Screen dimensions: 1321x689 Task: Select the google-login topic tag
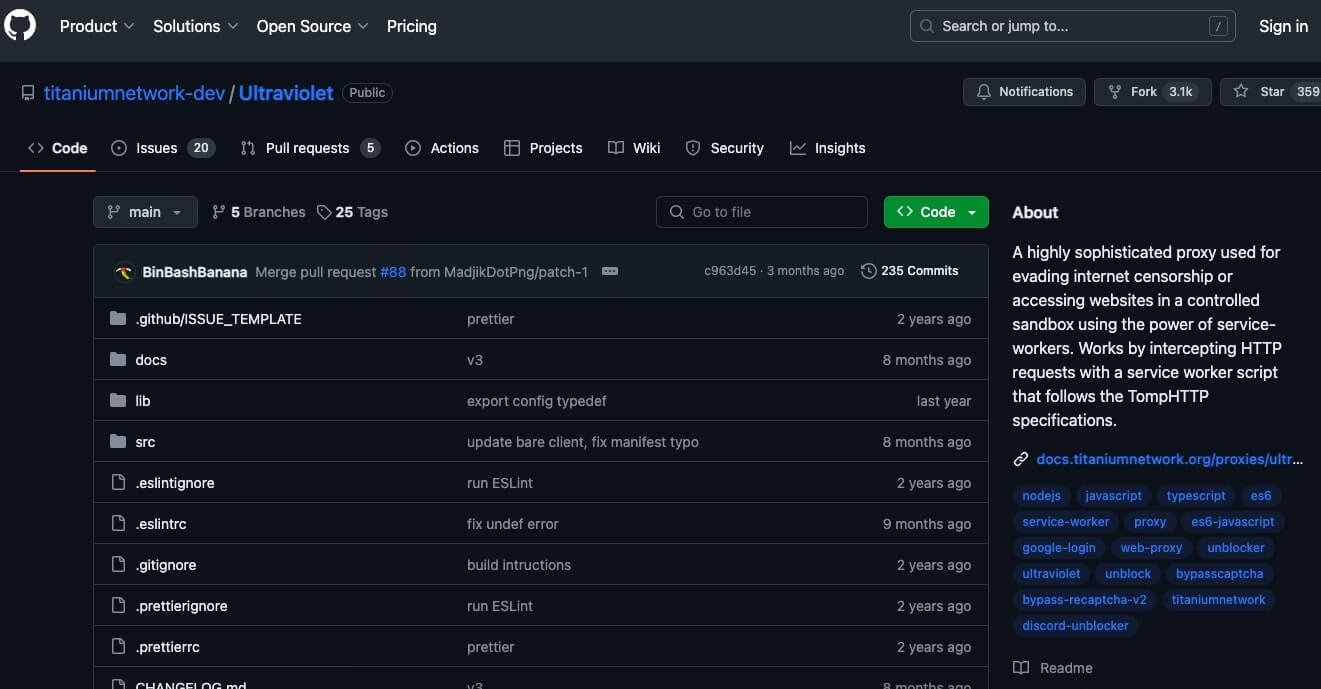point(1059,548)
